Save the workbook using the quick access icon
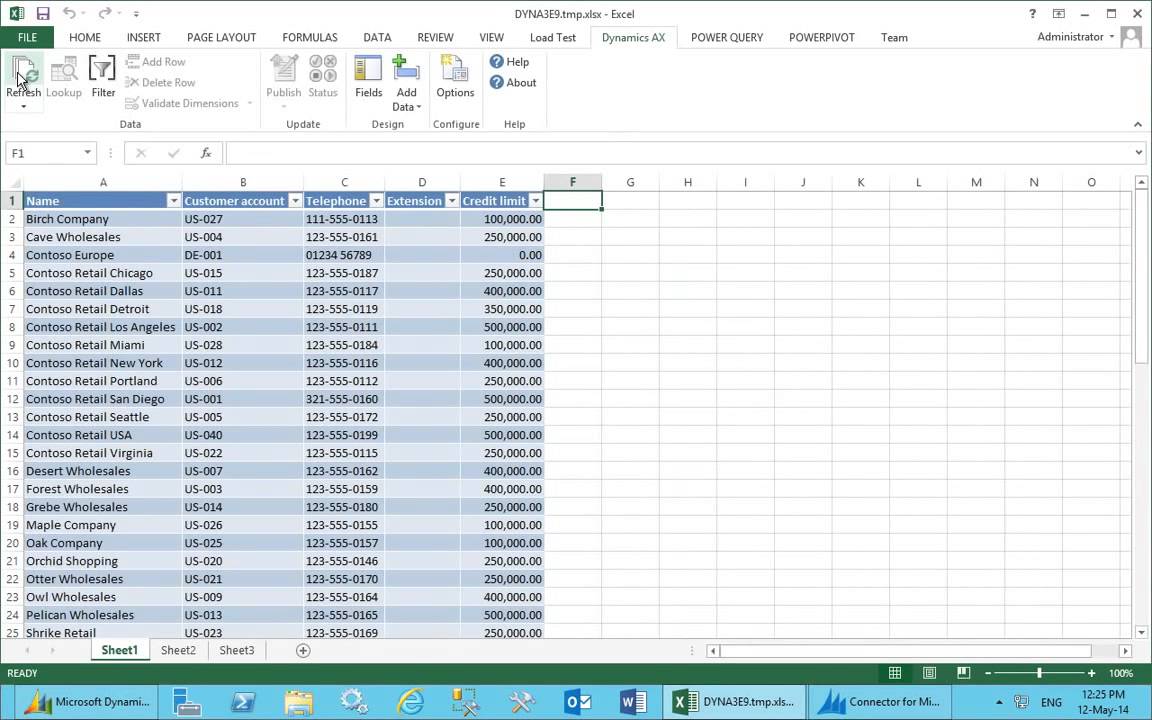This screenshot has height=720, width=1152. click(43, 13)
